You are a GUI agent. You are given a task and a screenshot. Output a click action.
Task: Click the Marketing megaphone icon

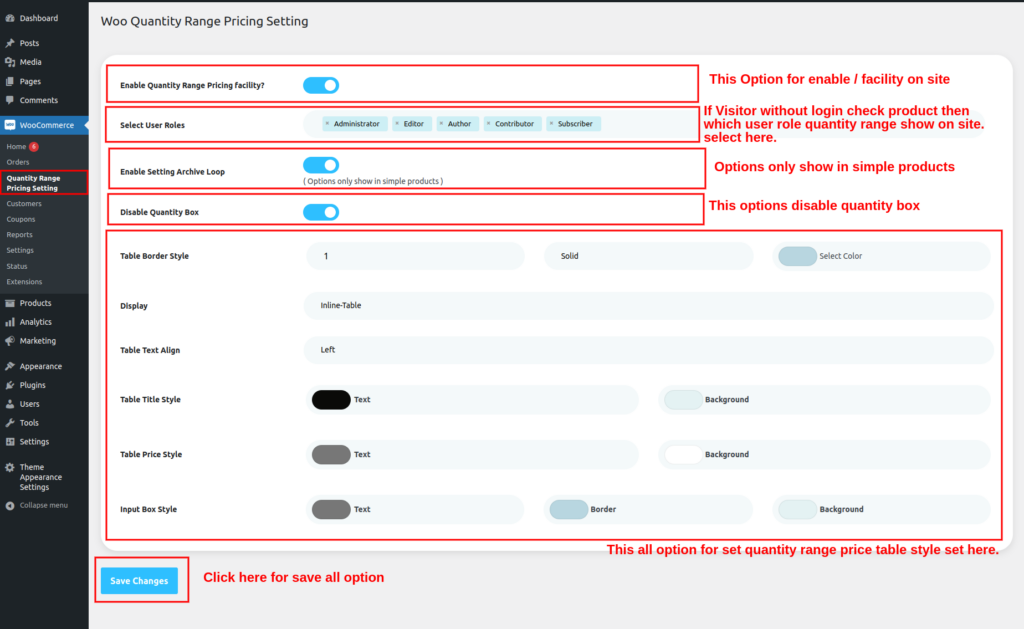click(10, 341)
